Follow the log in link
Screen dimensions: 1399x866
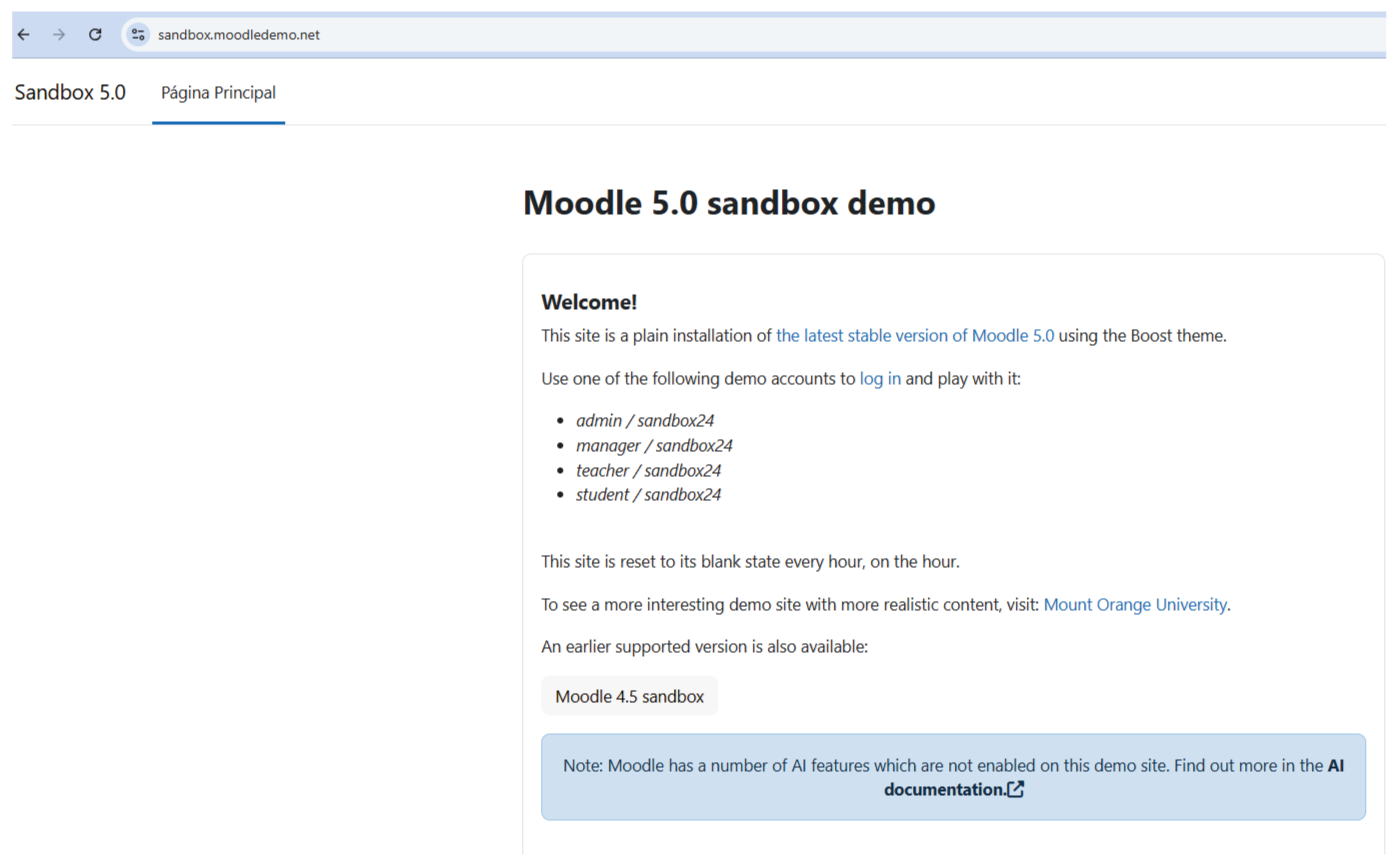coord(880,379)
